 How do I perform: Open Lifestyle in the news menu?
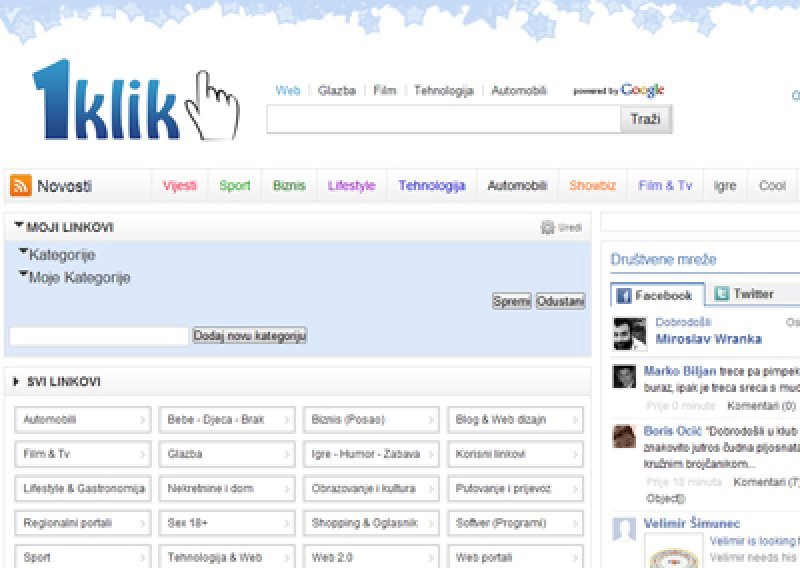(352, 186)
